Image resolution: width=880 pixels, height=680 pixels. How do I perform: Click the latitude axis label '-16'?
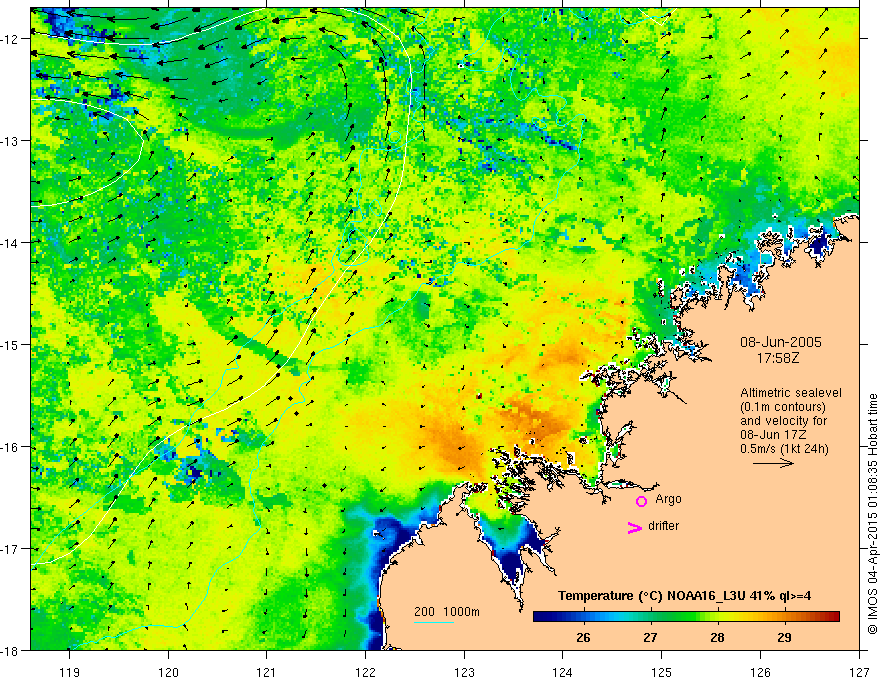click(12, 447)
